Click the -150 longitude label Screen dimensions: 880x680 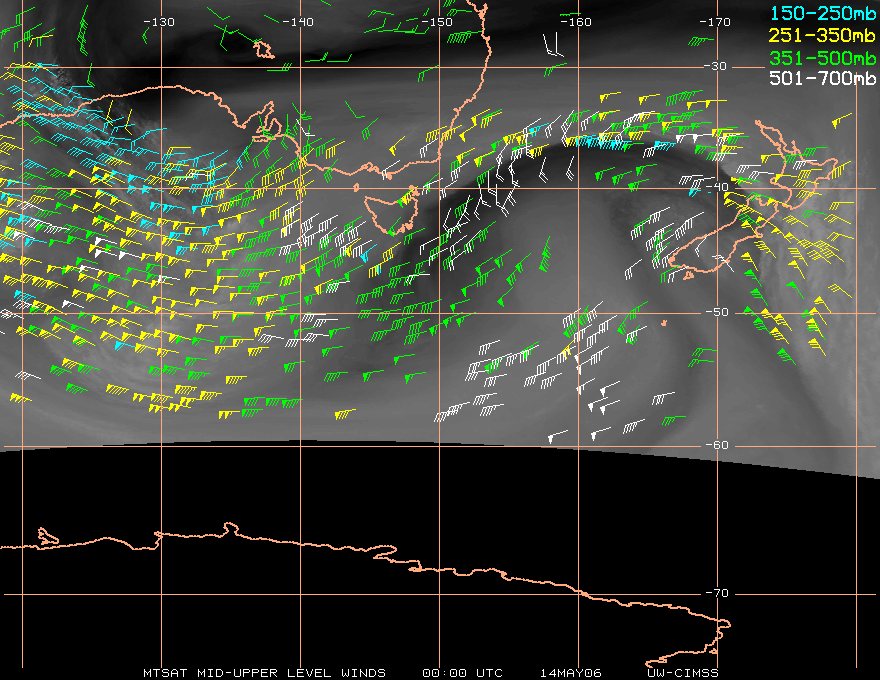click(x=437, y=22)
